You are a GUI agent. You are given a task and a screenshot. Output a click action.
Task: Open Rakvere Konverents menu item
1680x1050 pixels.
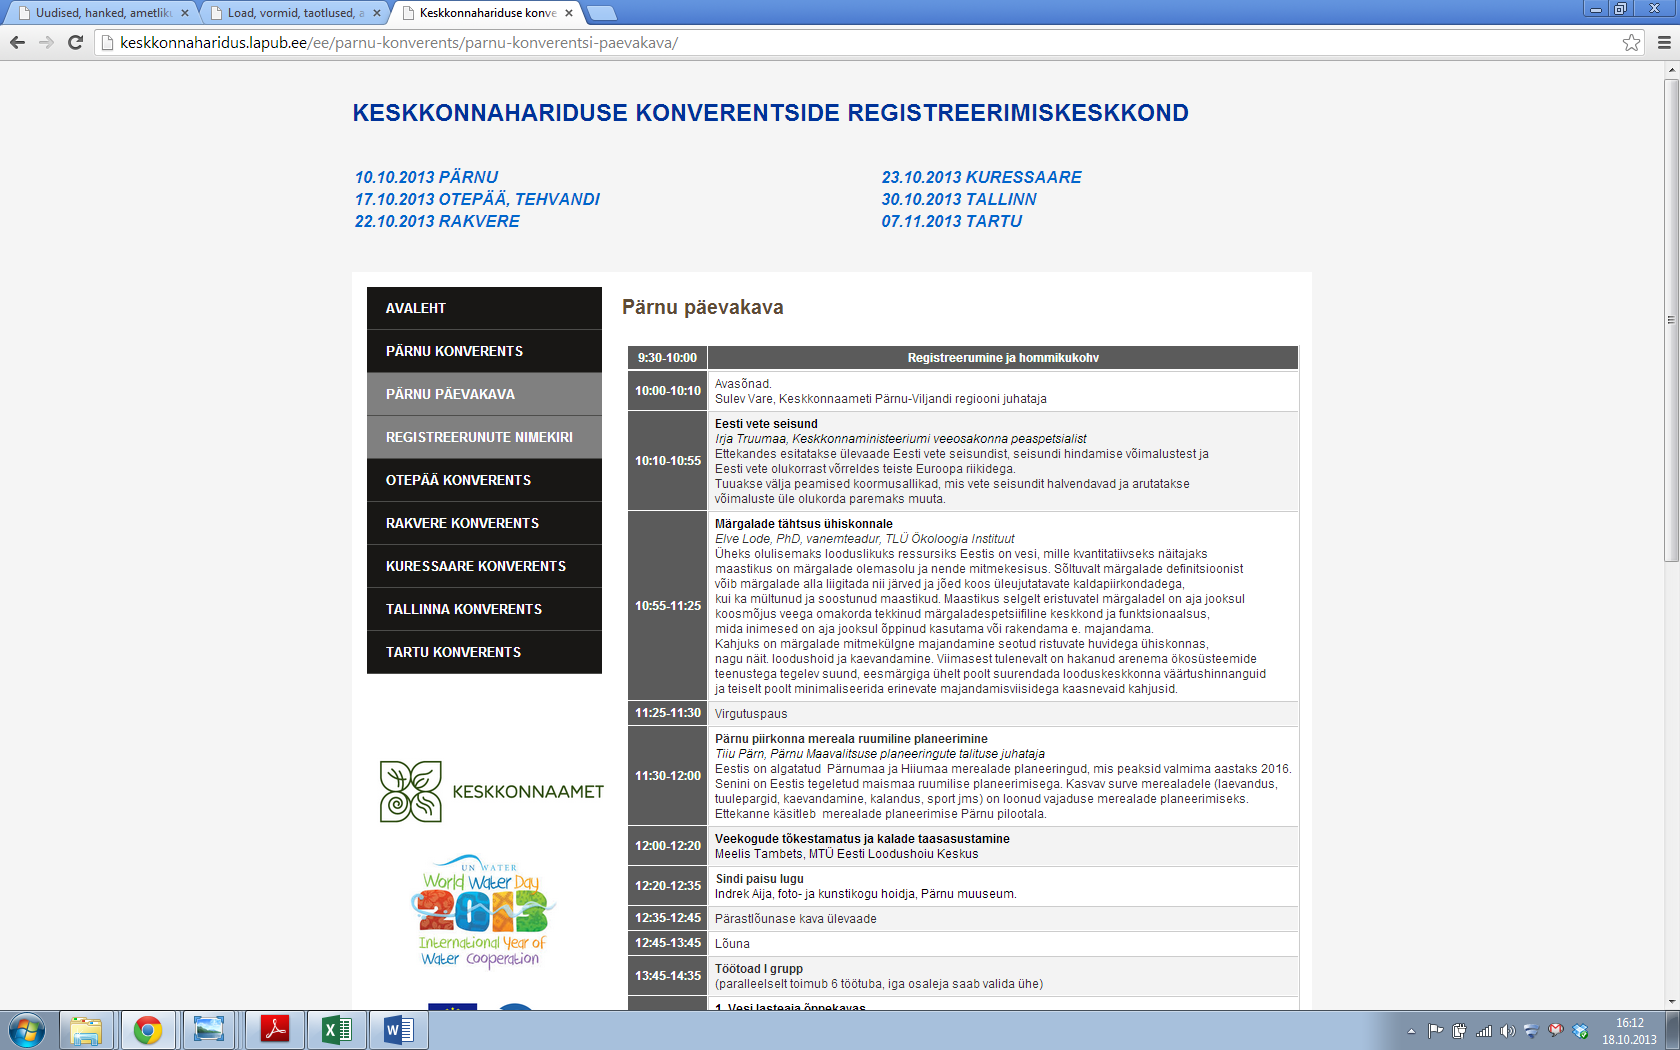point(484,523)
